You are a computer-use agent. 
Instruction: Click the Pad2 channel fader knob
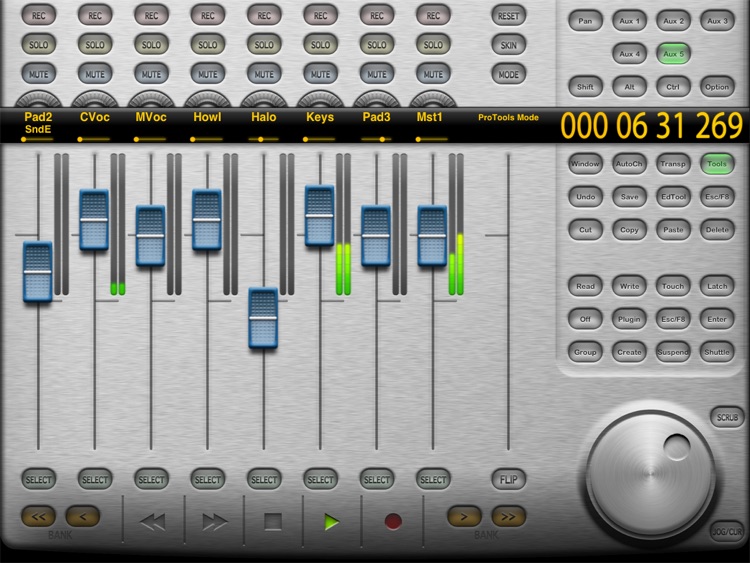tap(38, 272)
